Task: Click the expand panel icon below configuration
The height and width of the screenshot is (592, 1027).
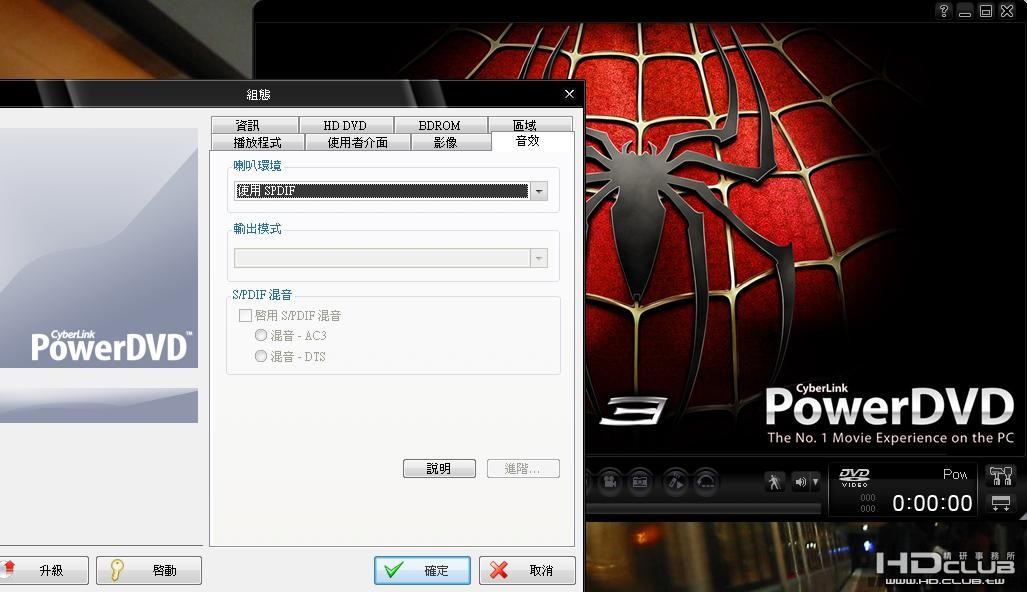Action: click(x=1001, y=503)
